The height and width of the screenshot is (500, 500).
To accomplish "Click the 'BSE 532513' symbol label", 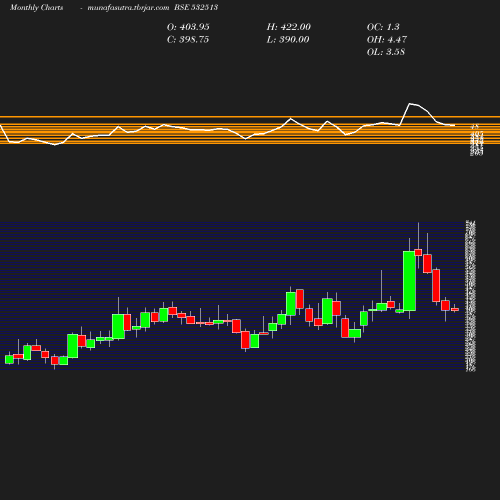I will [196, 8].
